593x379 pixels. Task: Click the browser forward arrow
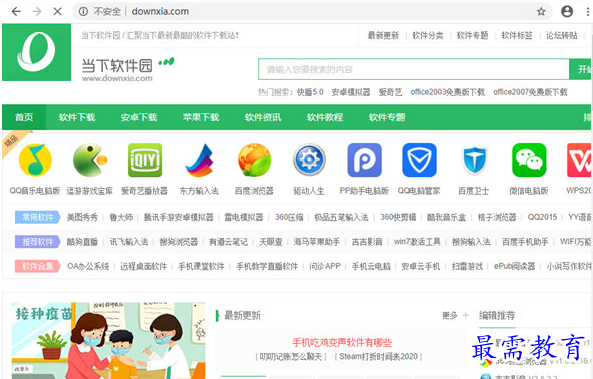[x=37, y=12]
